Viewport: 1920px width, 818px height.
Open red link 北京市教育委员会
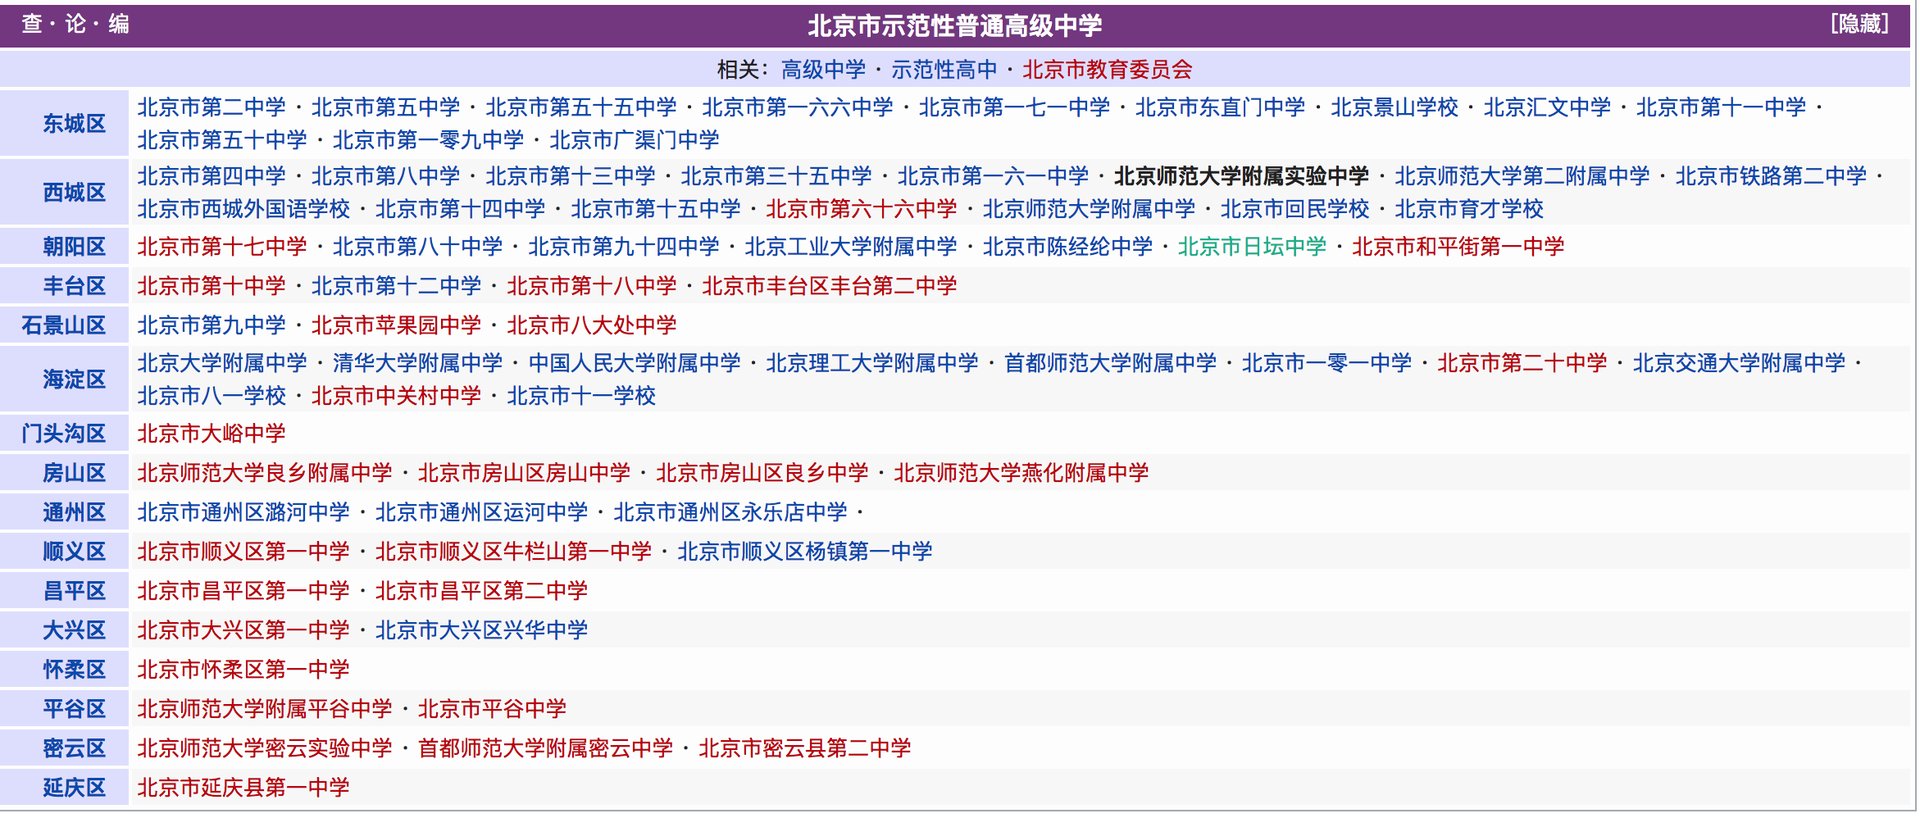(1107, 70)
